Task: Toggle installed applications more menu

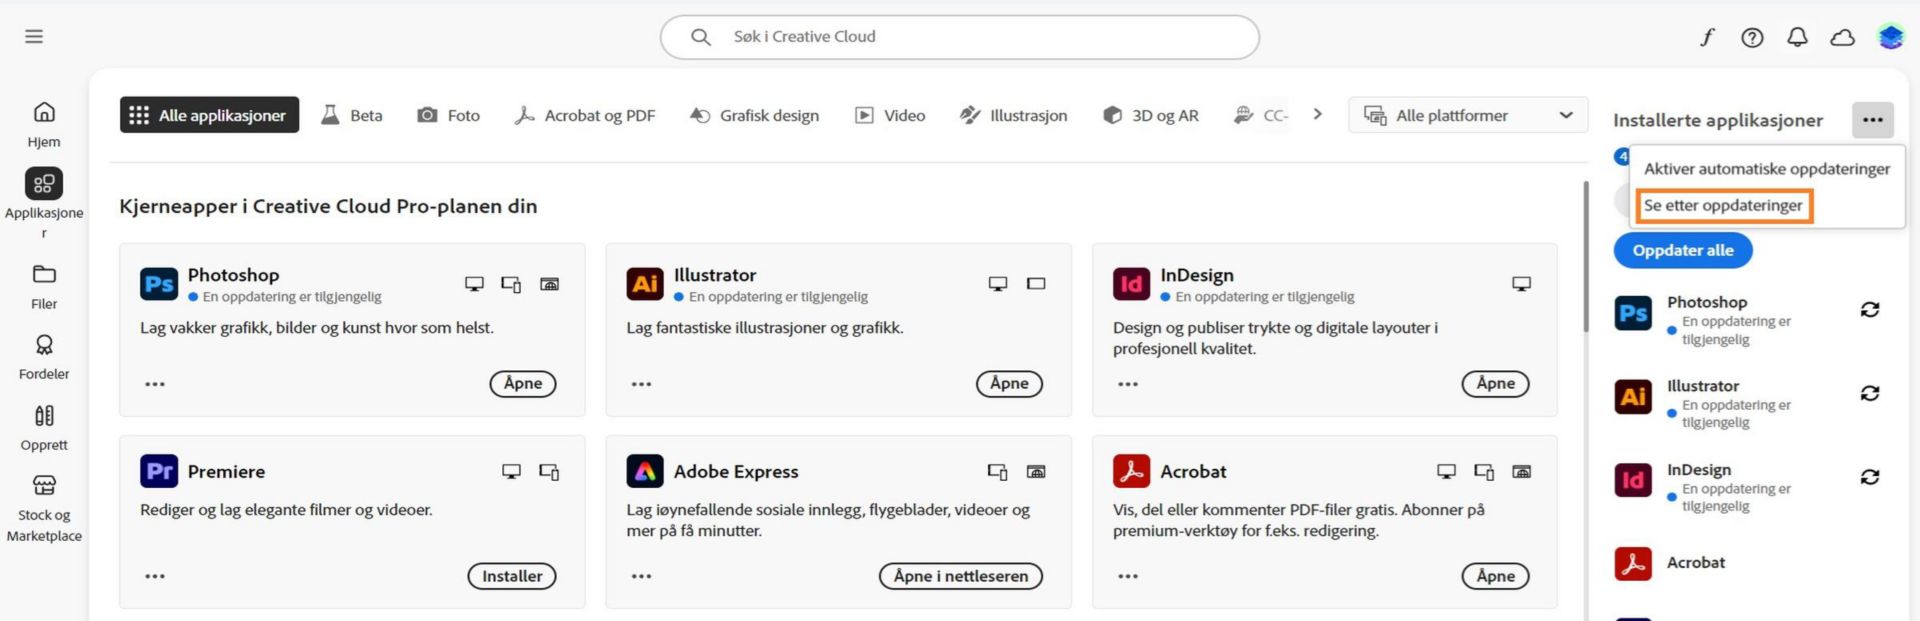Action: (x=1872, y=120)
